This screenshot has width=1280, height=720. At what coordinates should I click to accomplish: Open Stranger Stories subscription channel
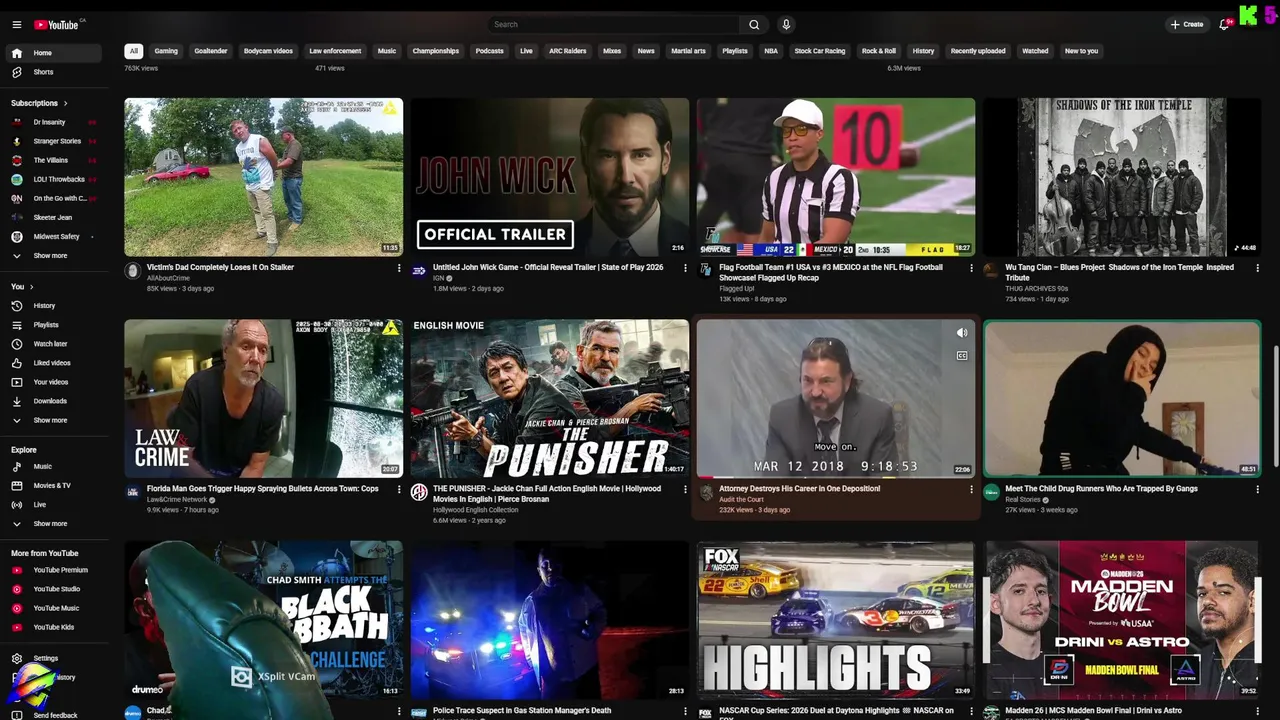tap(54, 141)
